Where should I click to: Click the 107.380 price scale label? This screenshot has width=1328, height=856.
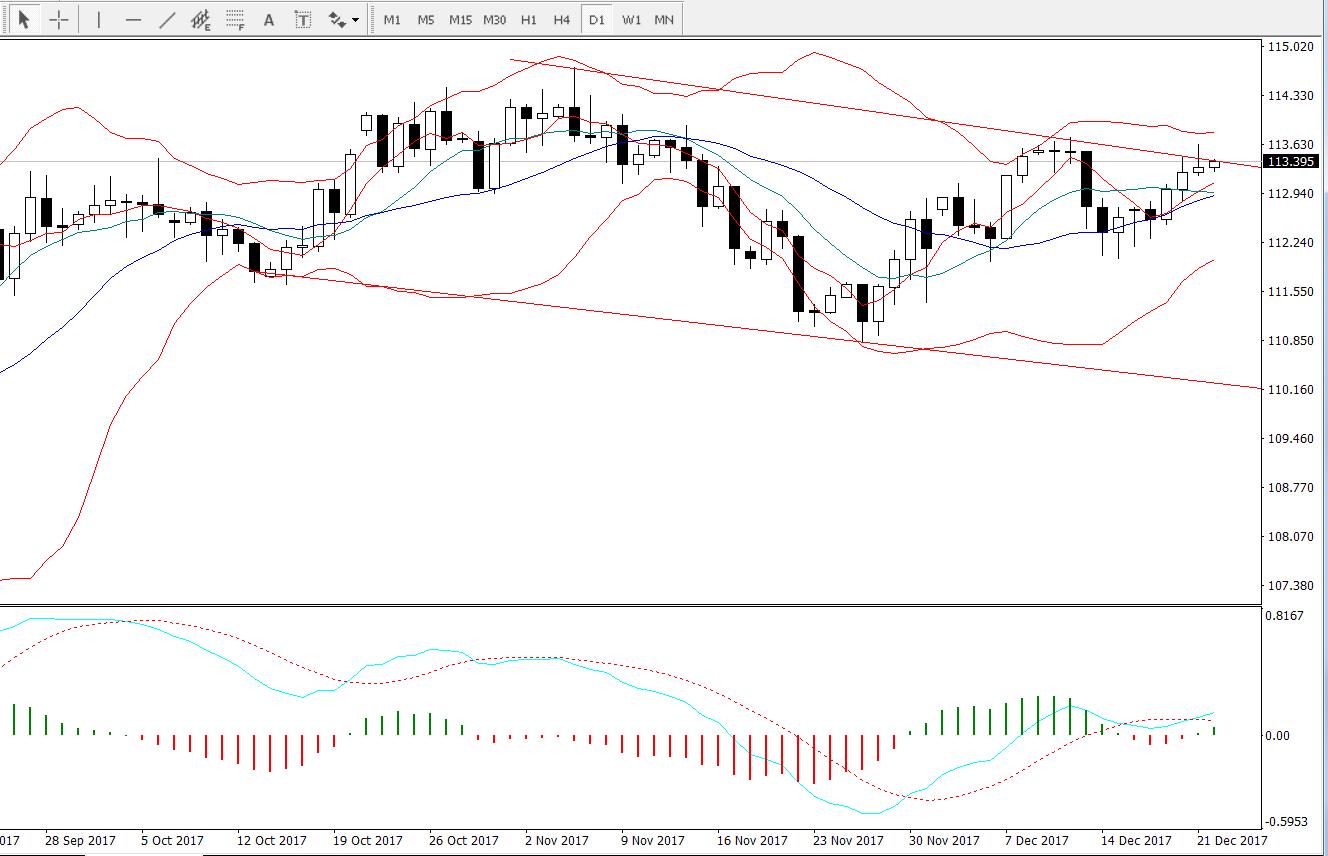tap(1290, 585)
